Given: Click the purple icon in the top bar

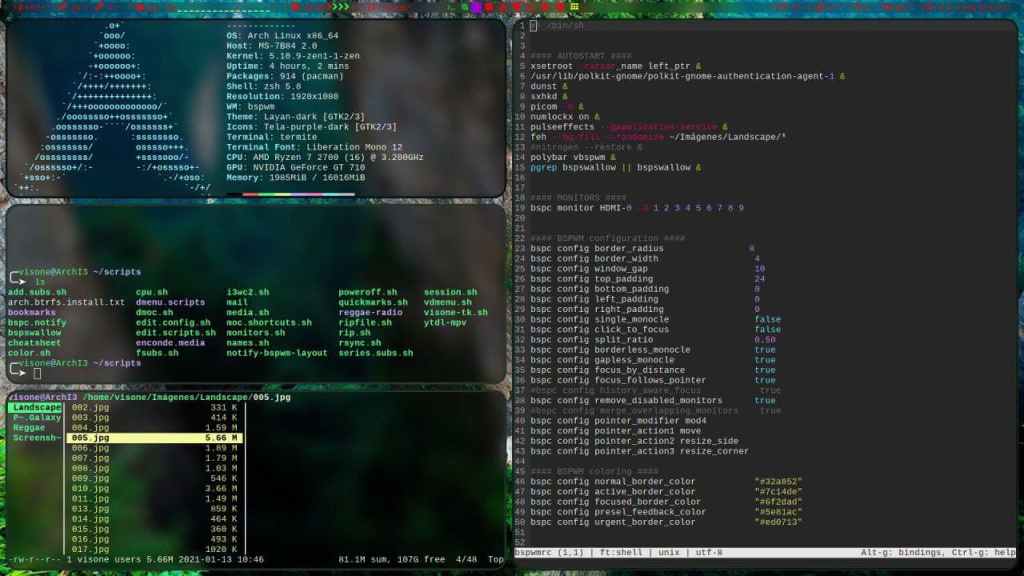Looking at the screenshot, I should coord(477,7).
